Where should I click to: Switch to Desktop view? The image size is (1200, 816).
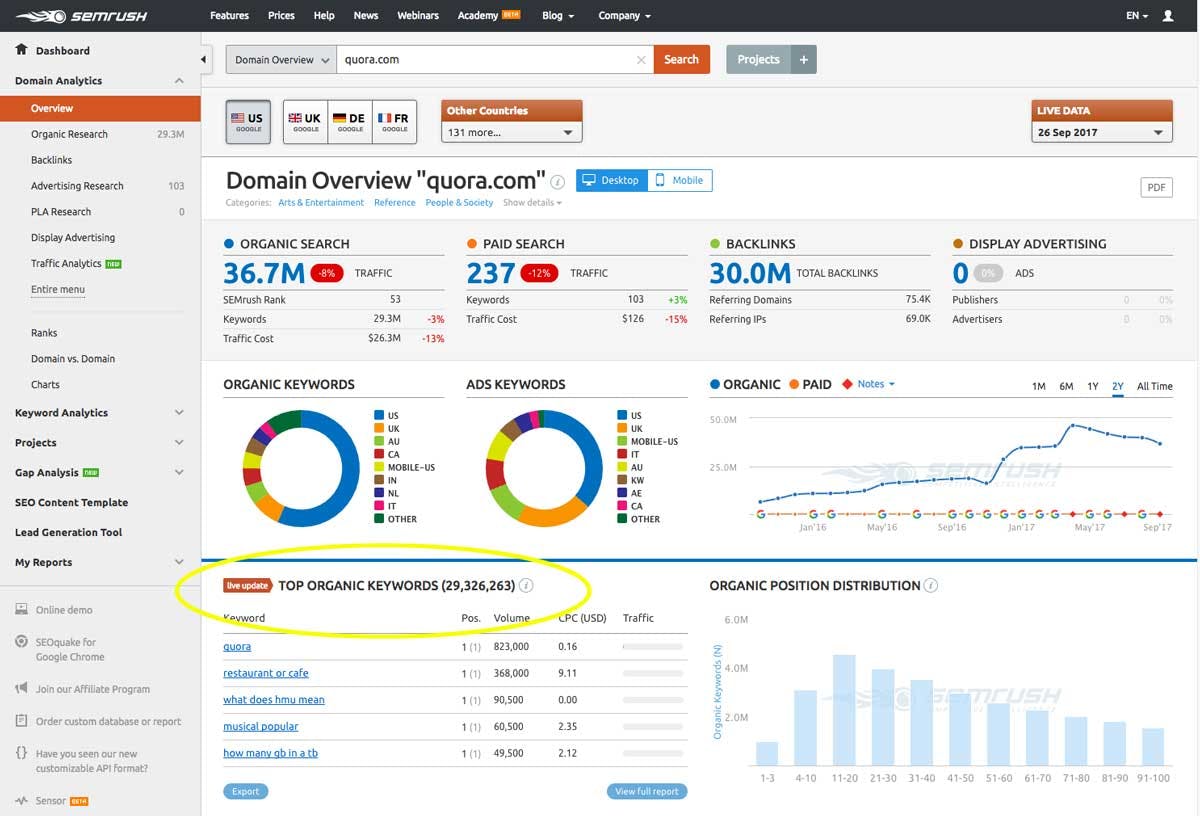coord(611,181)
